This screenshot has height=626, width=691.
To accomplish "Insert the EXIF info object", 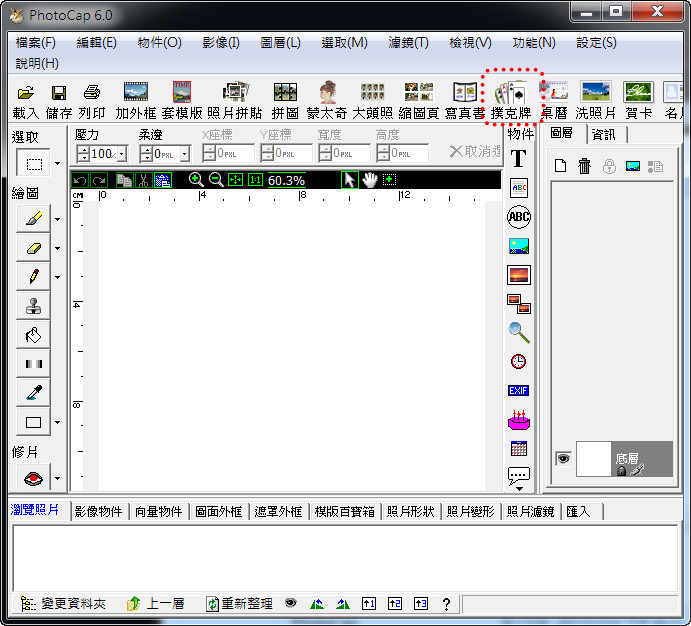I will [518, 390].
